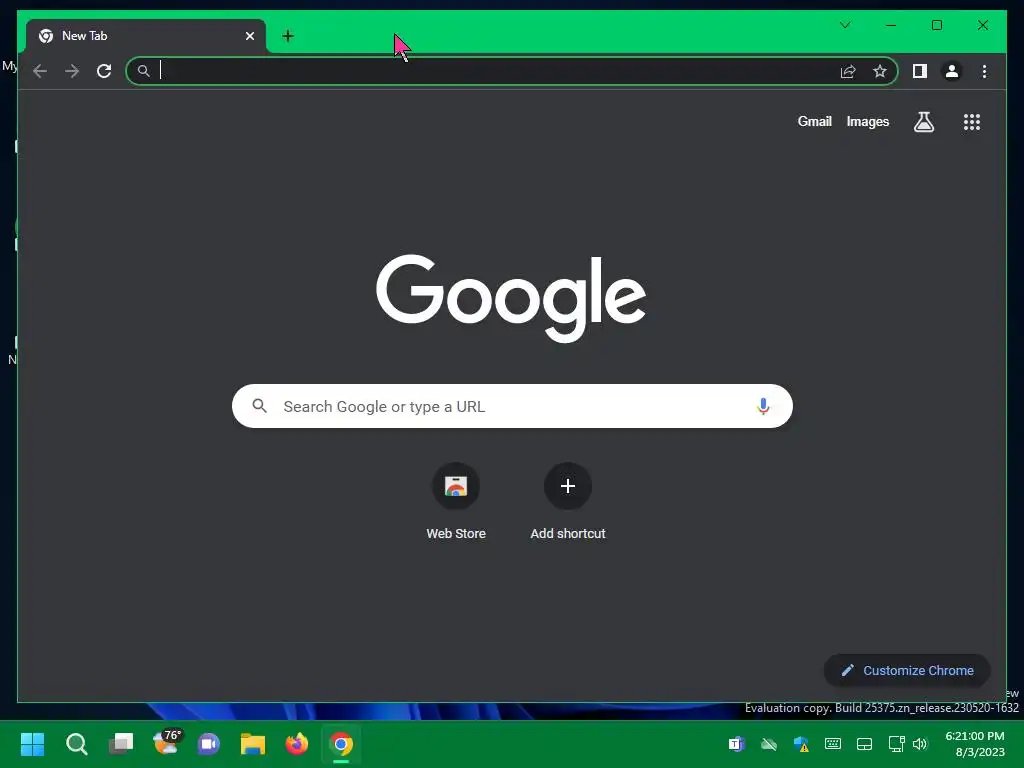Open the tab search chevron

pos(844,25)
